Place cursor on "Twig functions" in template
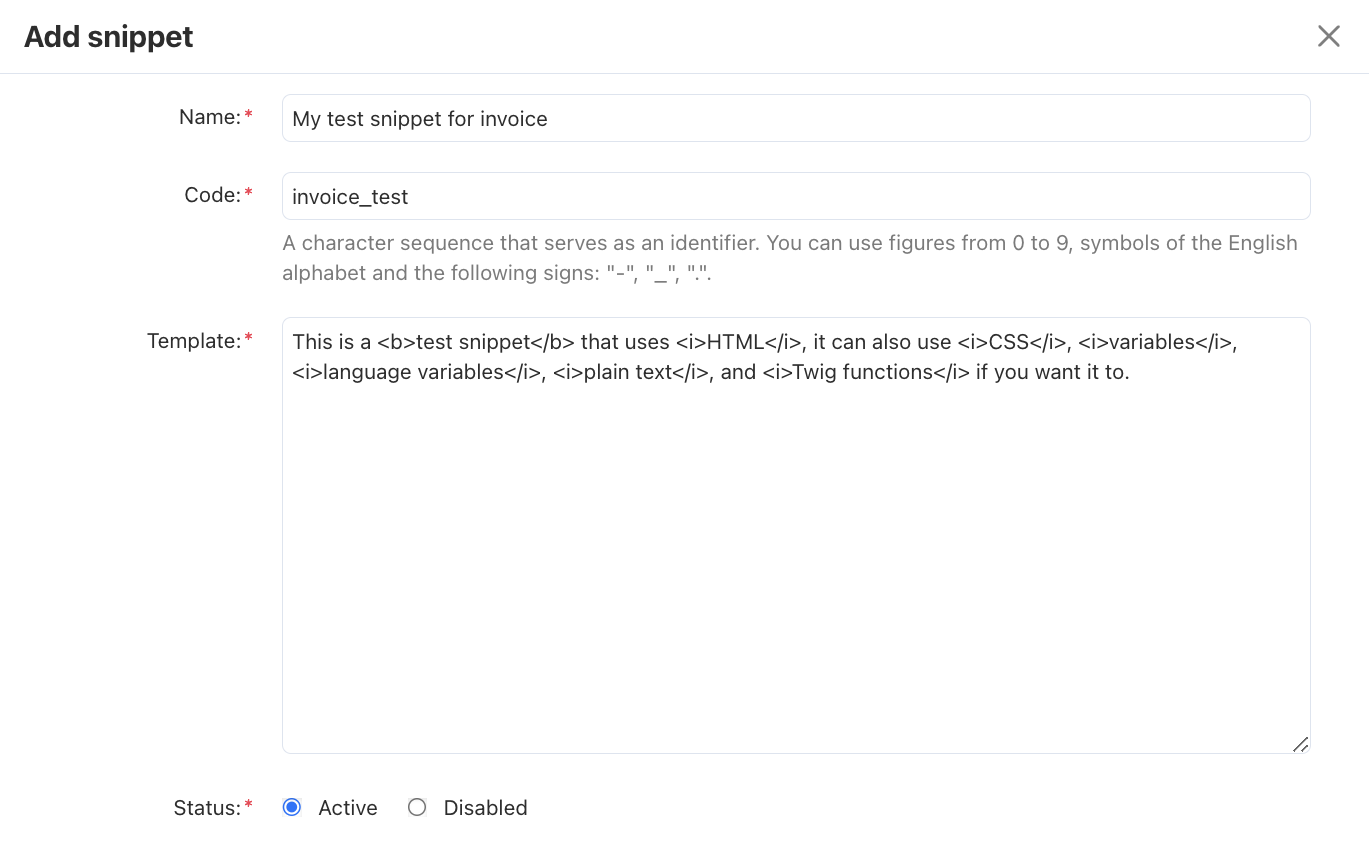 coord(856,372)
